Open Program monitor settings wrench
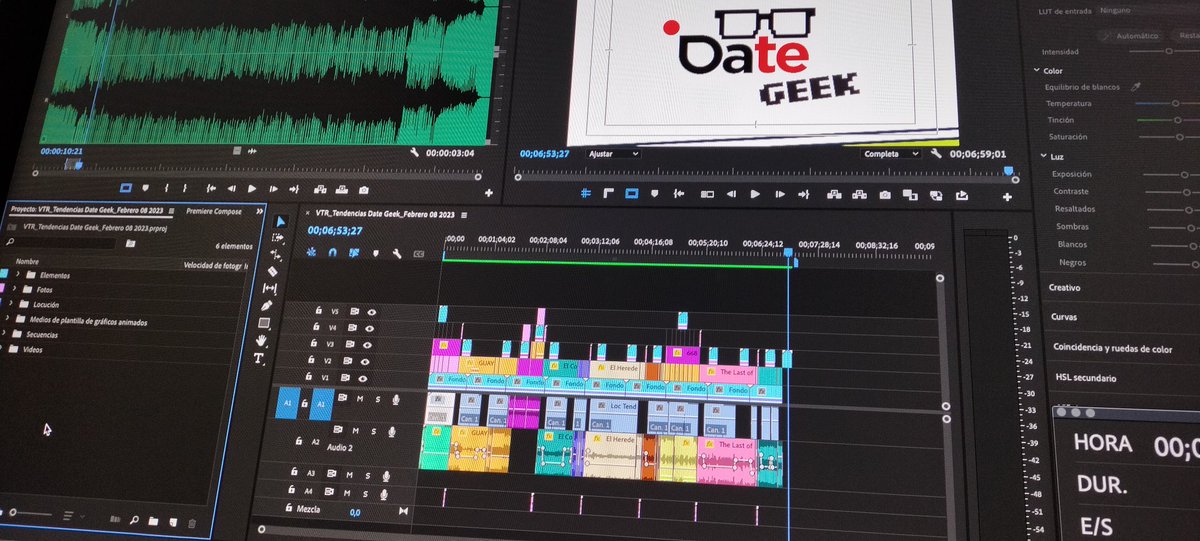The width and height of the screenshot is (1200, 541). (936, 154)
